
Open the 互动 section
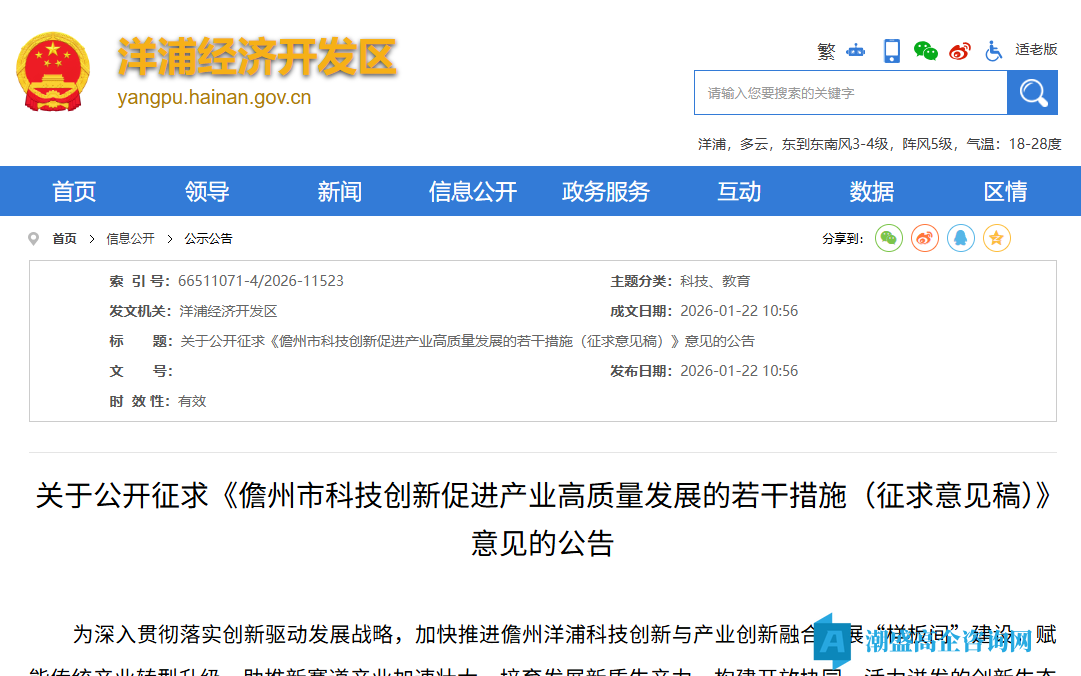click(739, 191)
